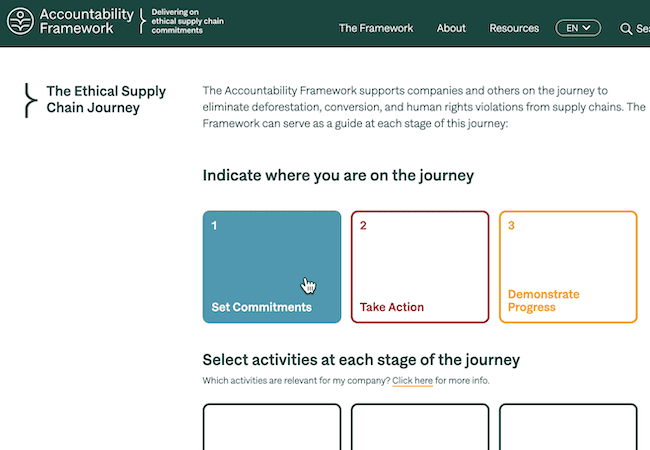Click the Accountability Framework circular logo icon
This screenshot has width=650, height=450.
coord(20,21)
